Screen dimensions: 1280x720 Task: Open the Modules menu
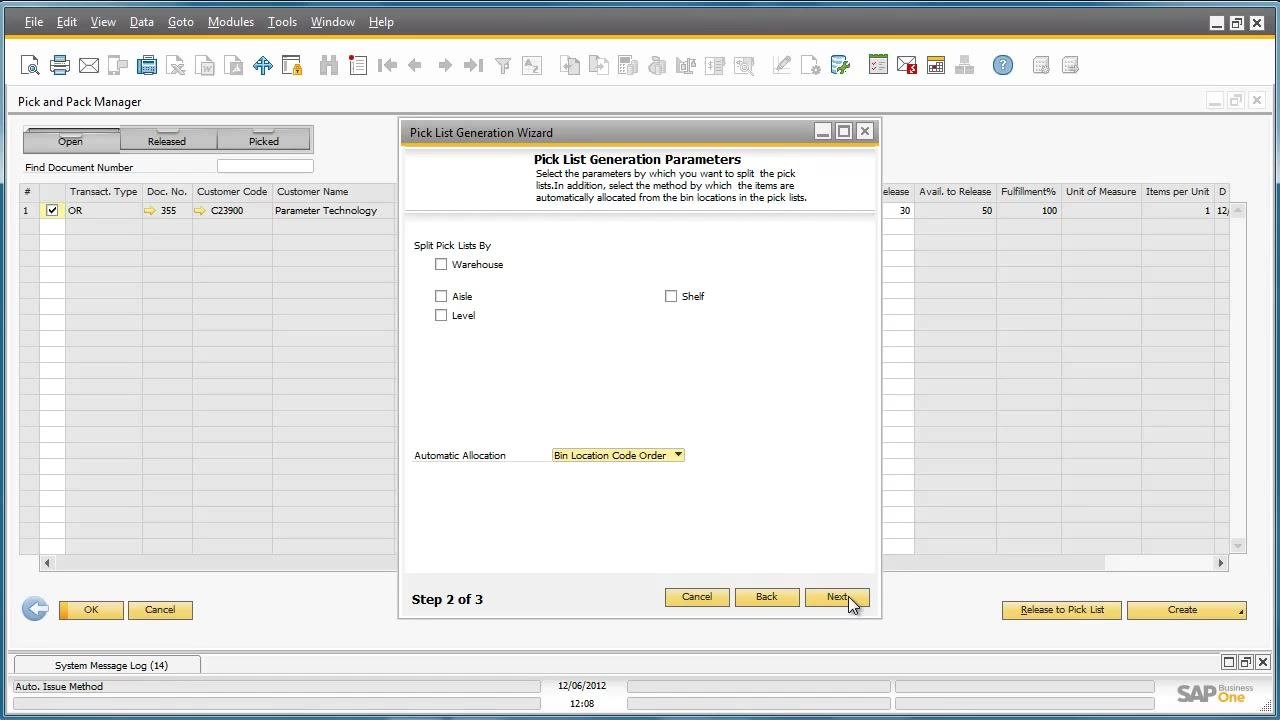pyautogui.click(x=230, y=22)
